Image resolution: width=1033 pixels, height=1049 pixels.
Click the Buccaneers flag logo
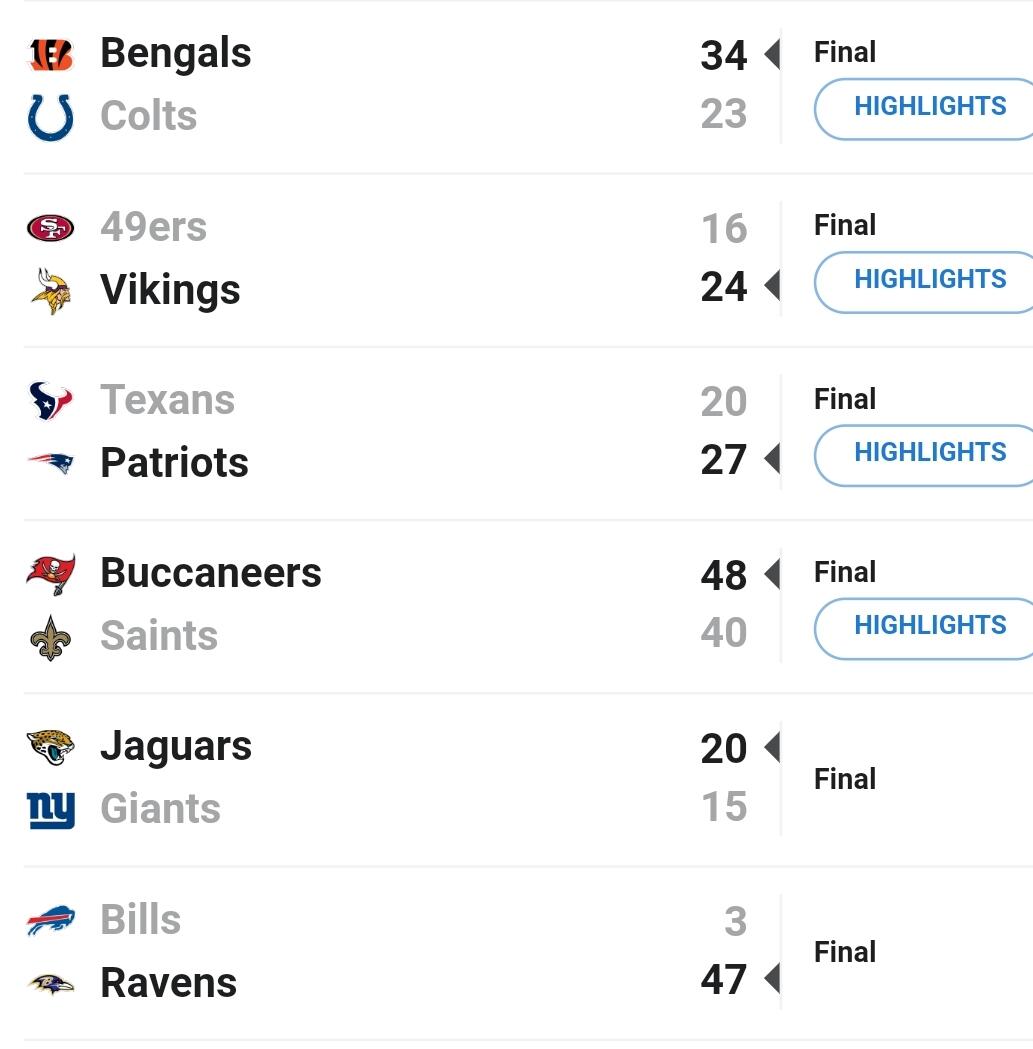pyautogui.click(x=50, y=575)
